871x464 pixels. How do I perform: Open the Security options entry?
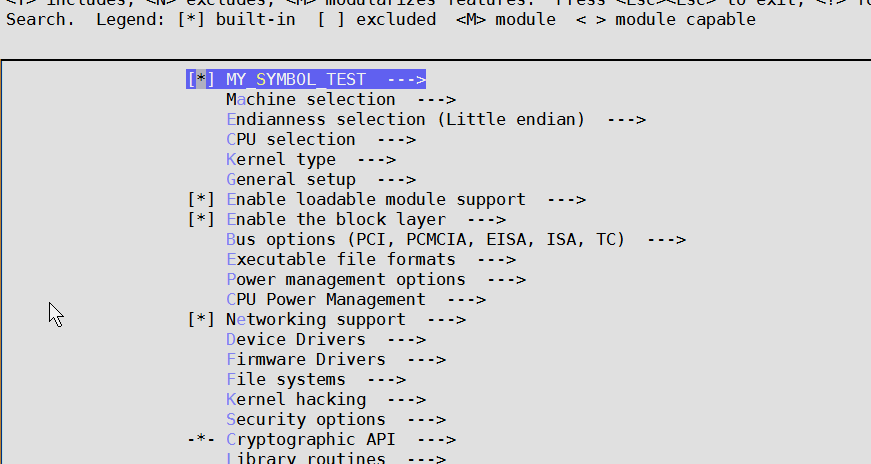[305, 420]
